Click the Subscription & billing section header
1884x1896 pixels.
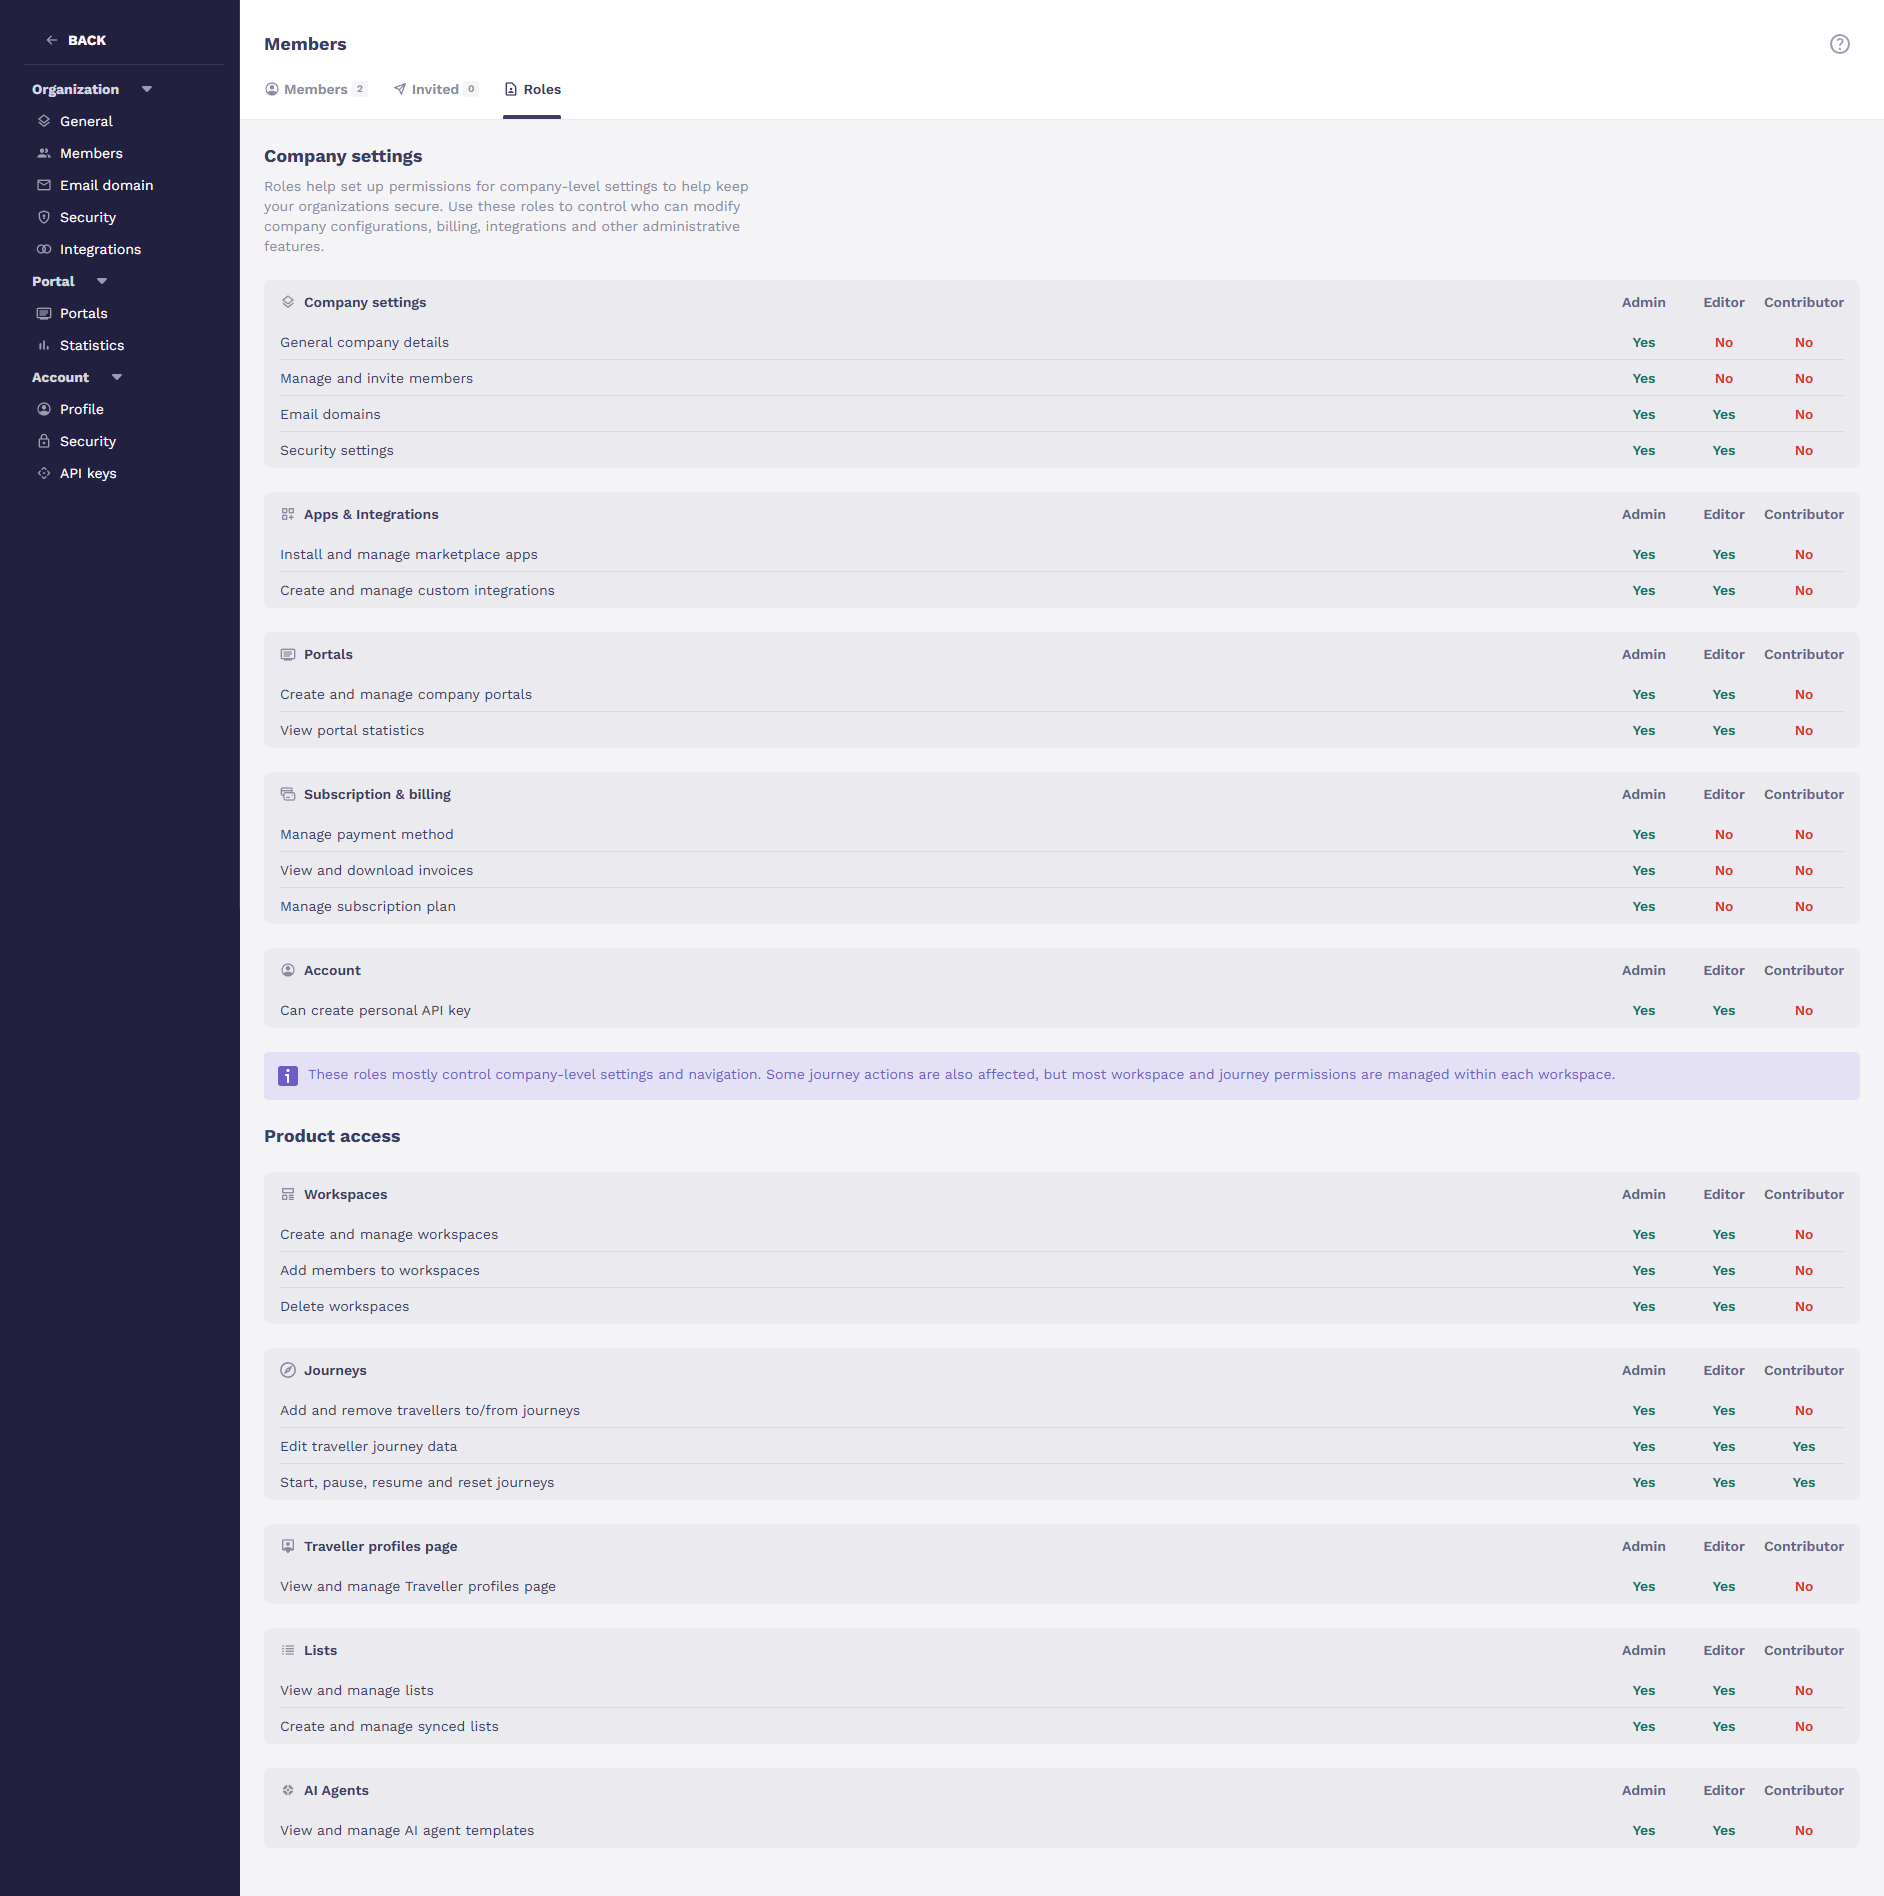377,794
